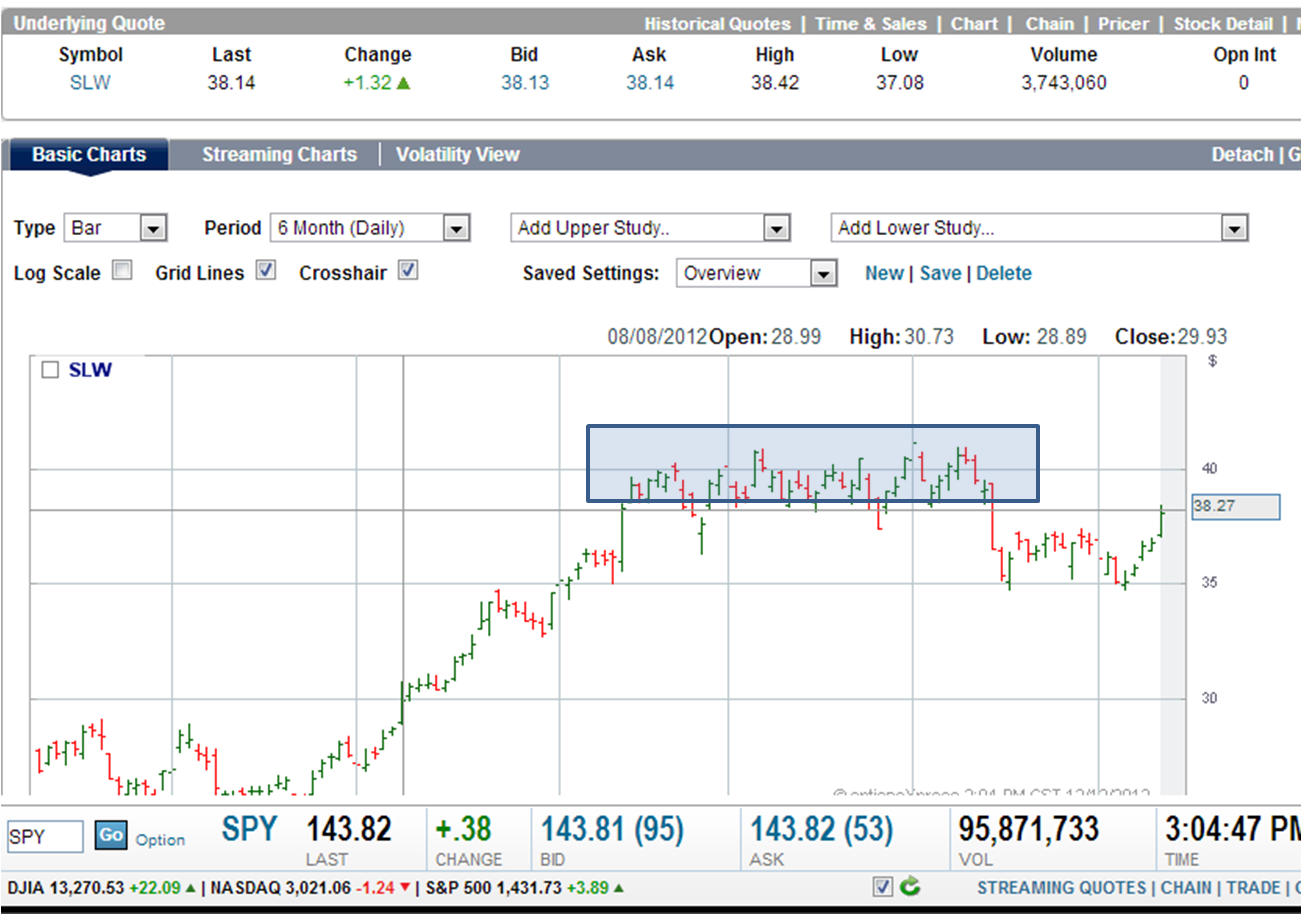Click the SPY last price 143.82

coord(349,829)
